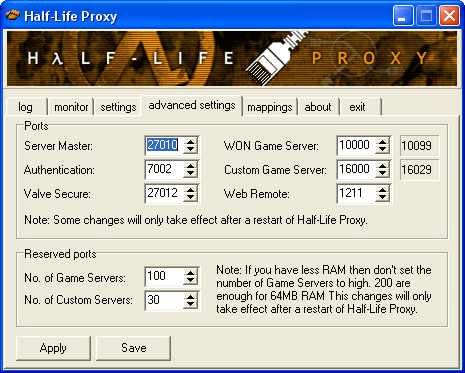Decrement the Web Remote port spinner
The width and height of the screenshot is (465, 373).
pos(382,198)
